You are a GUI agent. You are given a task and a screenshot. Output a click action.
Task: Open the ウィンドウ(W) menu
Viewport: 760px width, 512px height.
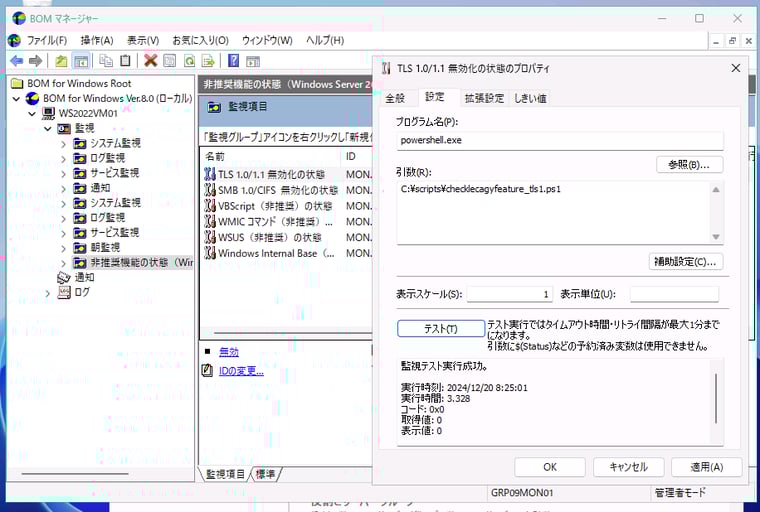tap(267, 40)
